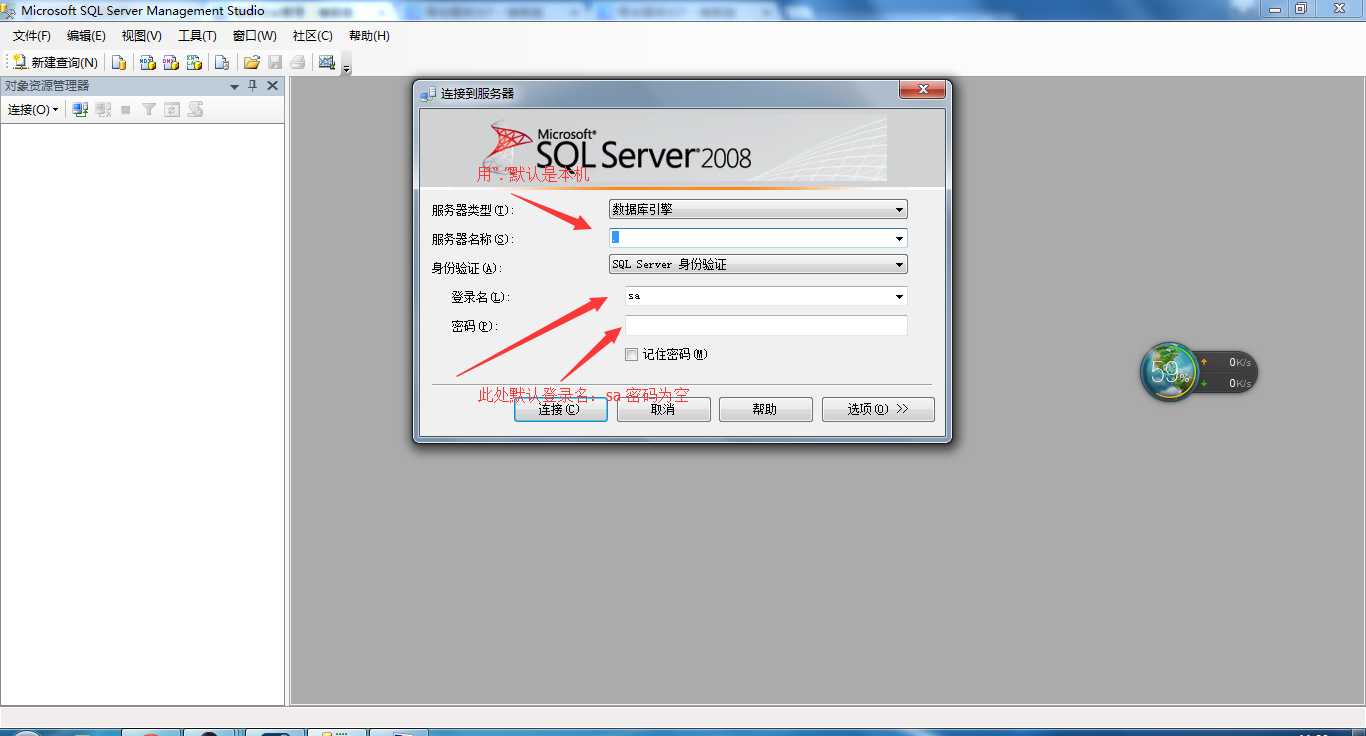Open the 工具(T) menu

tap(197, 35)
